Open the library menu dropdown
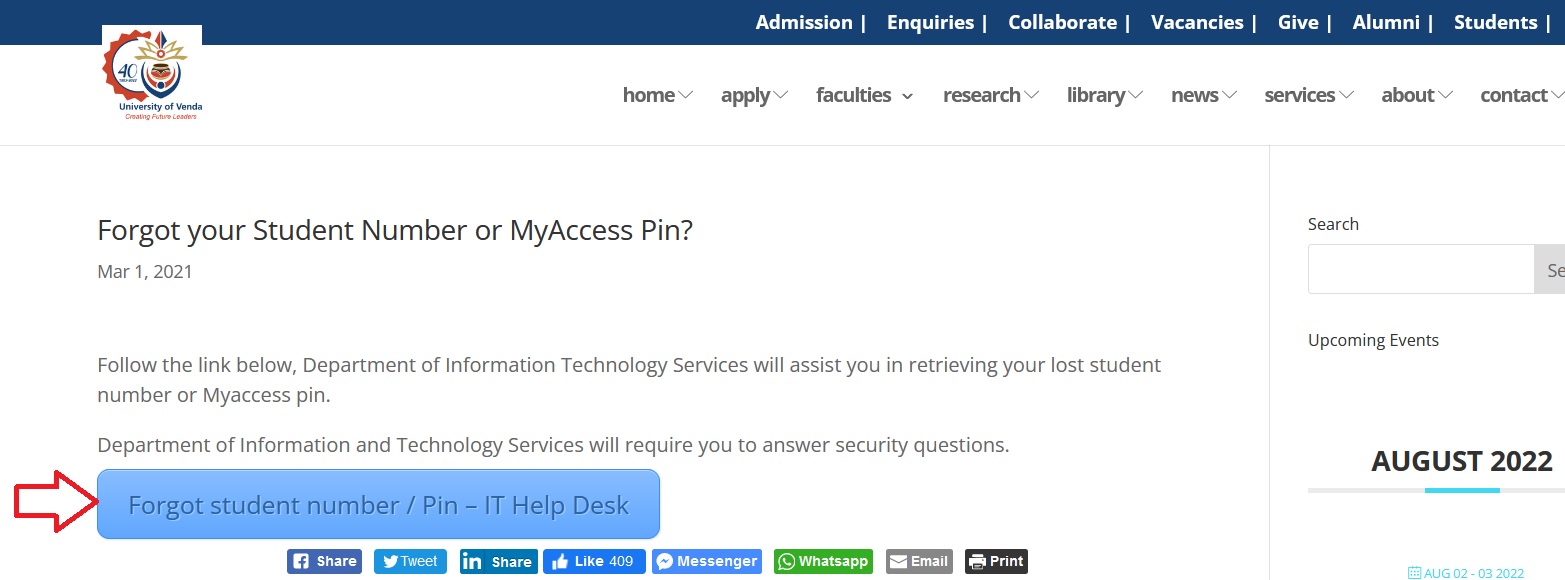 click(1104, 95)
